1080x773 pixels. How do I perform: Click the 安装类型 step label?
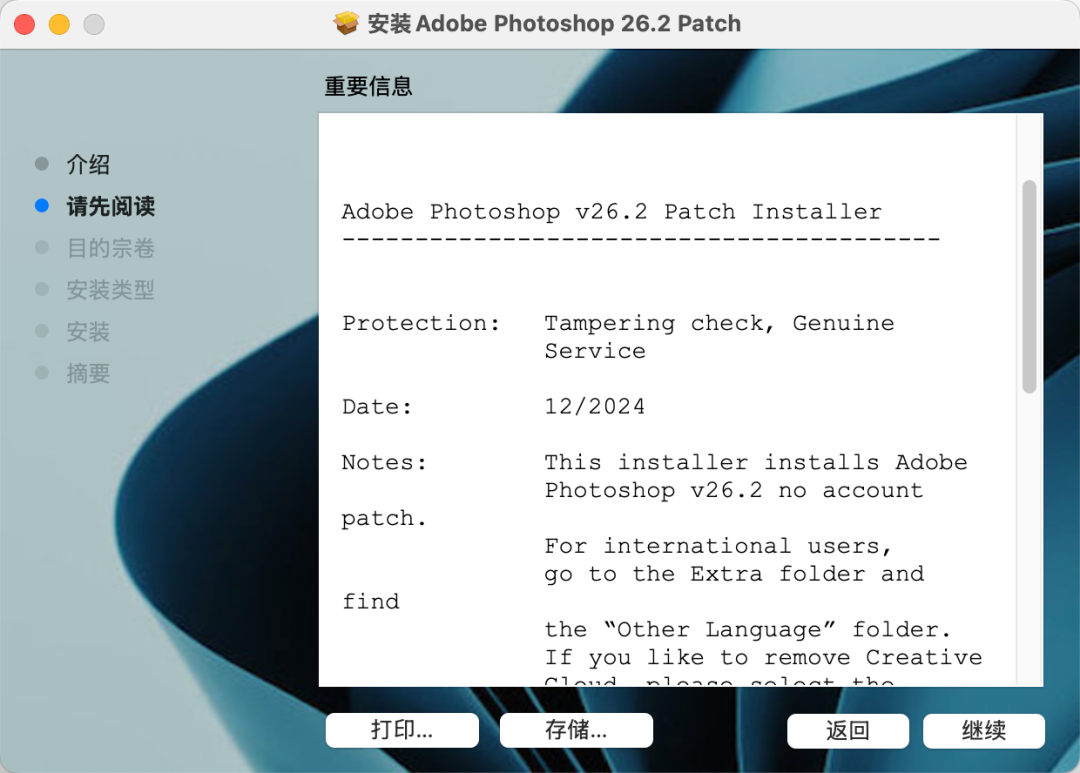click(x=110, y=290)
